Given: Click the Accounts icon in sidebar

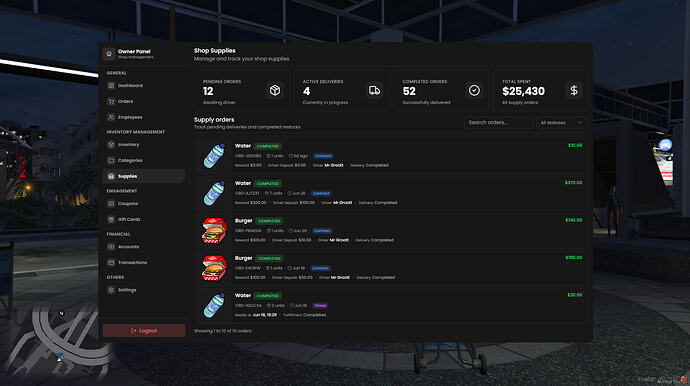Looking at the screenshot, I should click(x=111, y=246).
